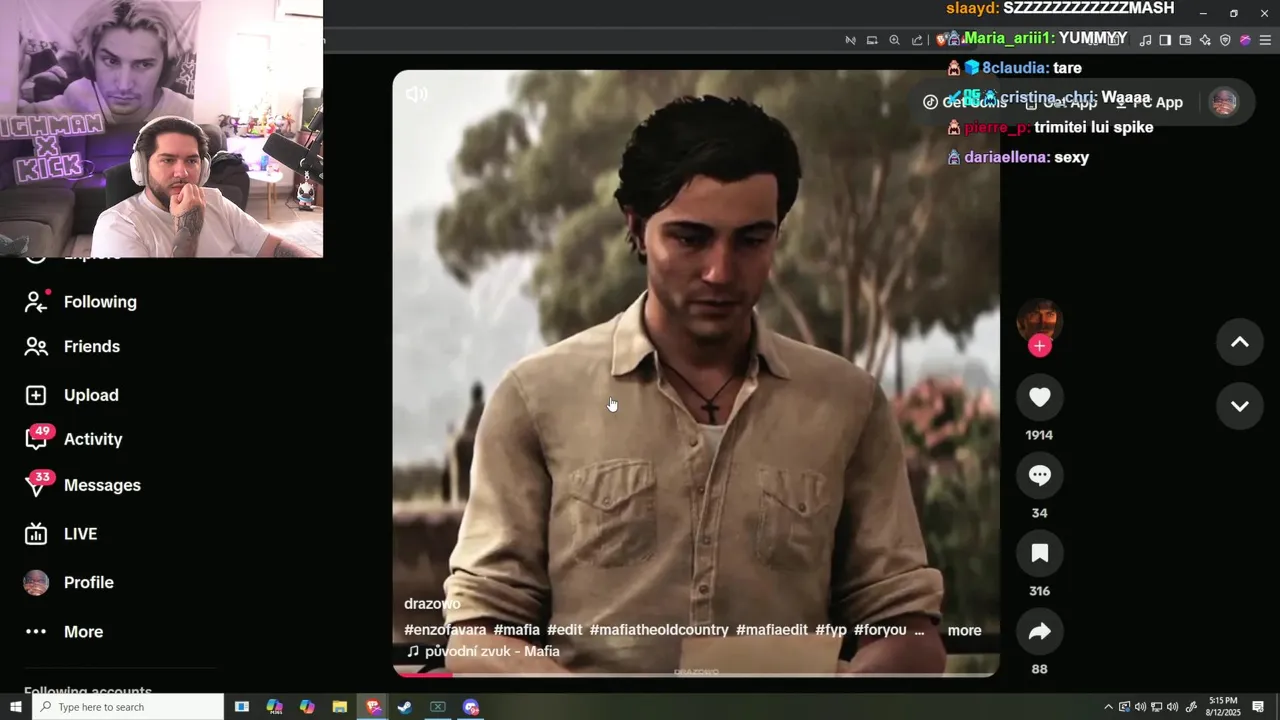Open the LIVE section in the sidebar
Image resolution: width=1280 pixels, height=720 pixels.
pos(61,534)
